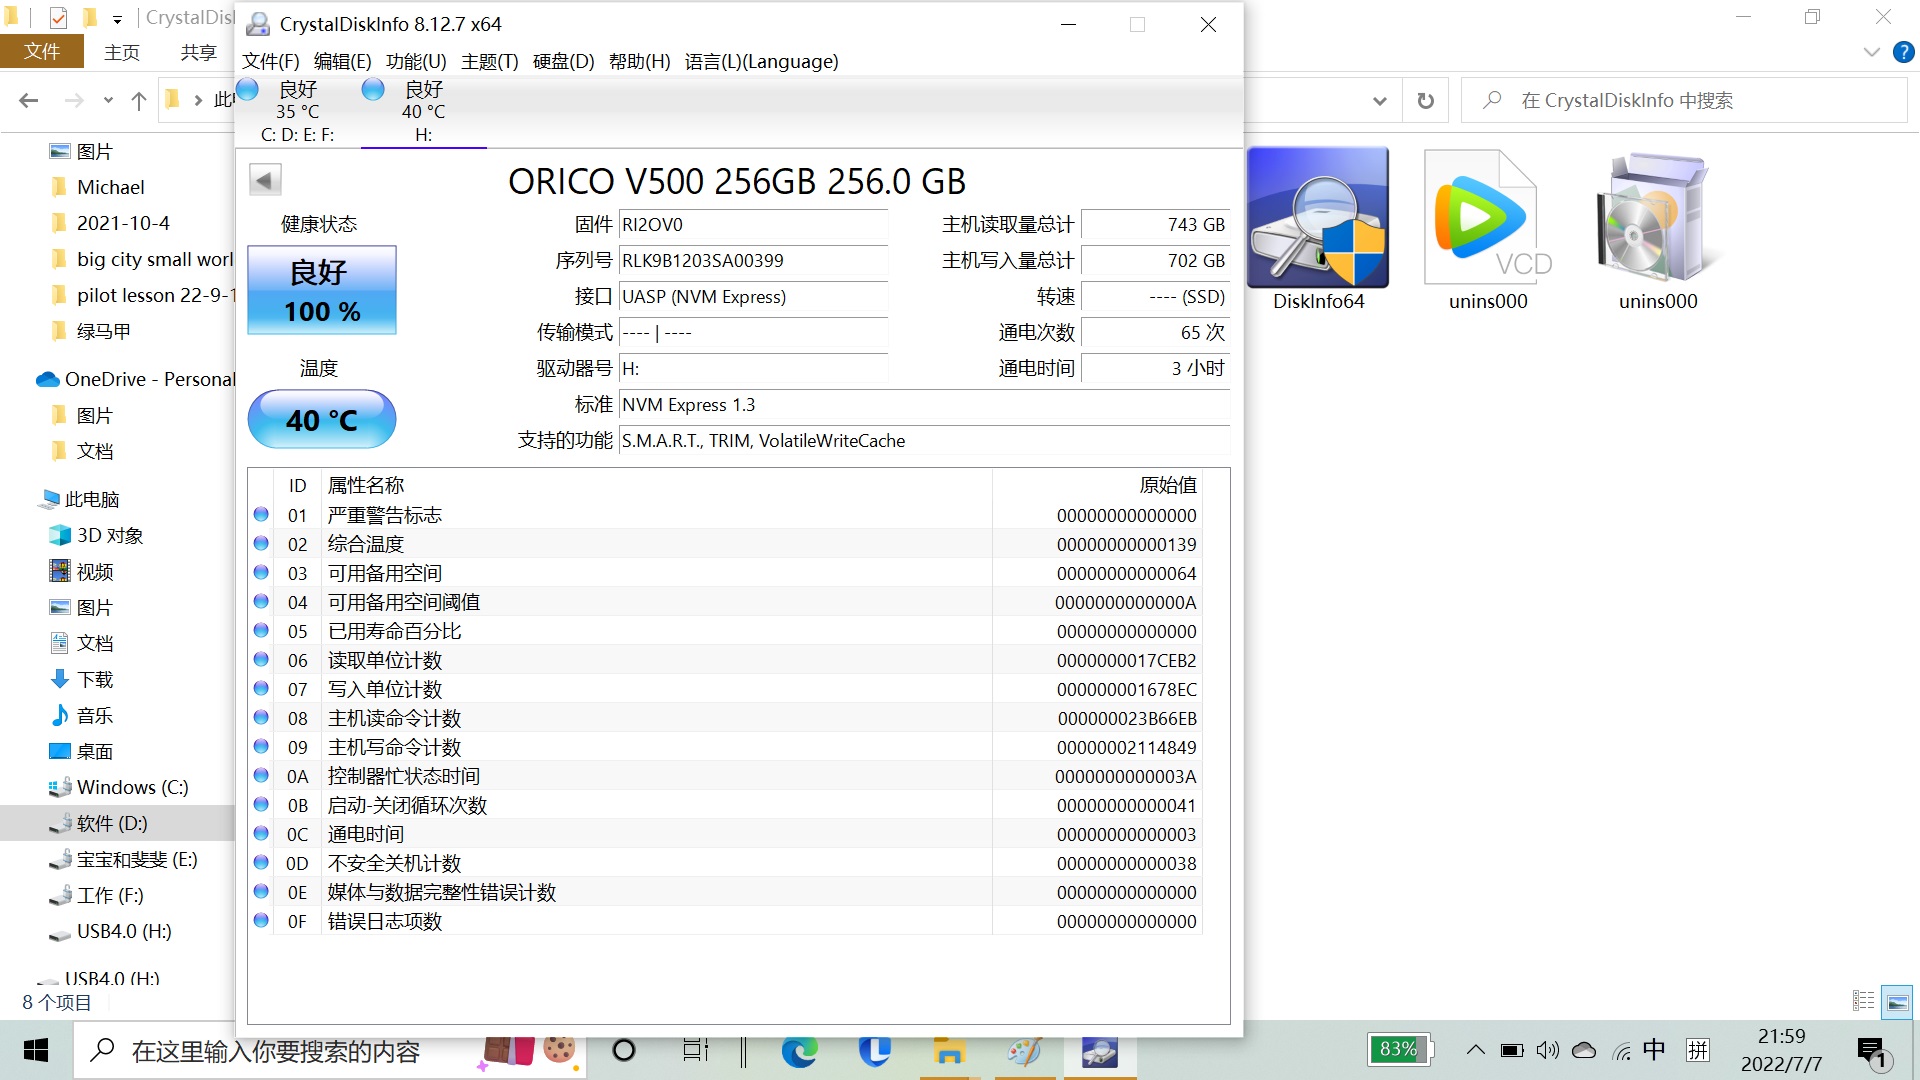
Task: Open the volume control tray icon
Action: click(x=1548, y=1050)
